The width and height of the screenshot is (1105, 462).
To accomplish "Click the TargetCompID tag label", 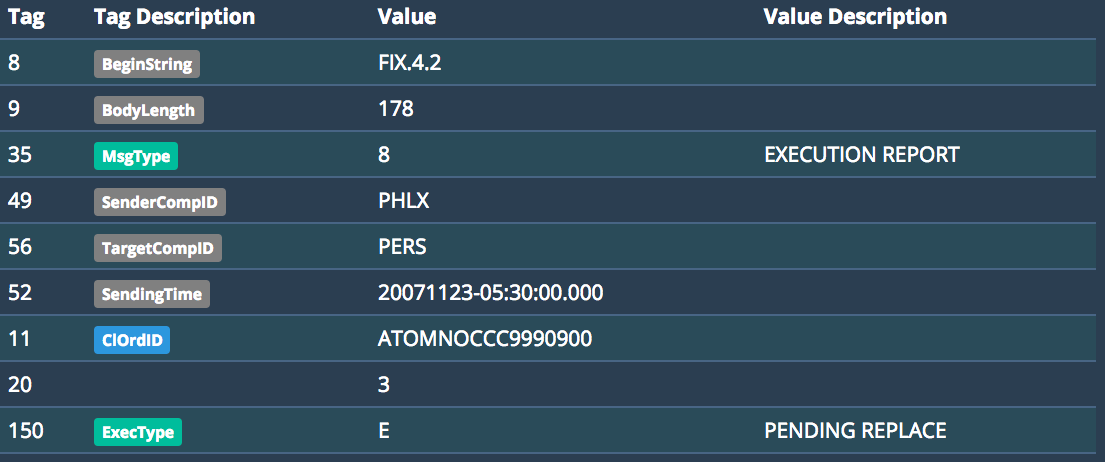I will pyautogui.click(x=158, y=248).
